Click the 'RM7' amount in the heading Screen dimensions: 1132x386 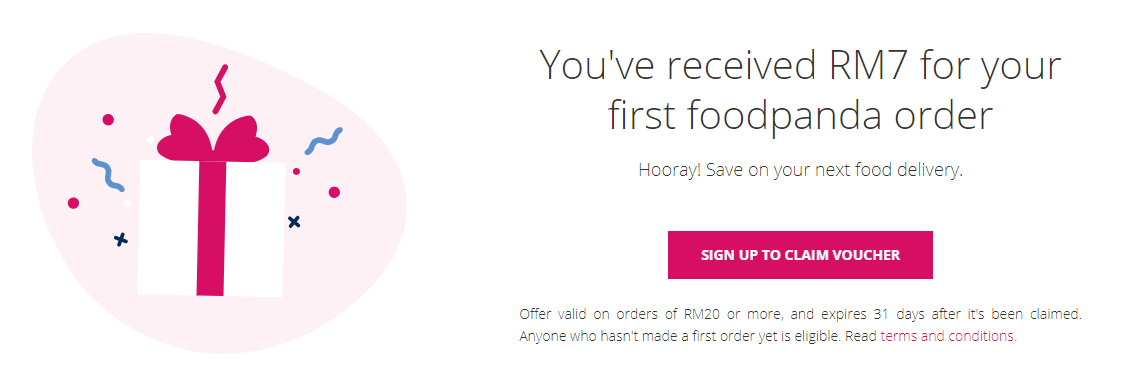coord(871,65)
